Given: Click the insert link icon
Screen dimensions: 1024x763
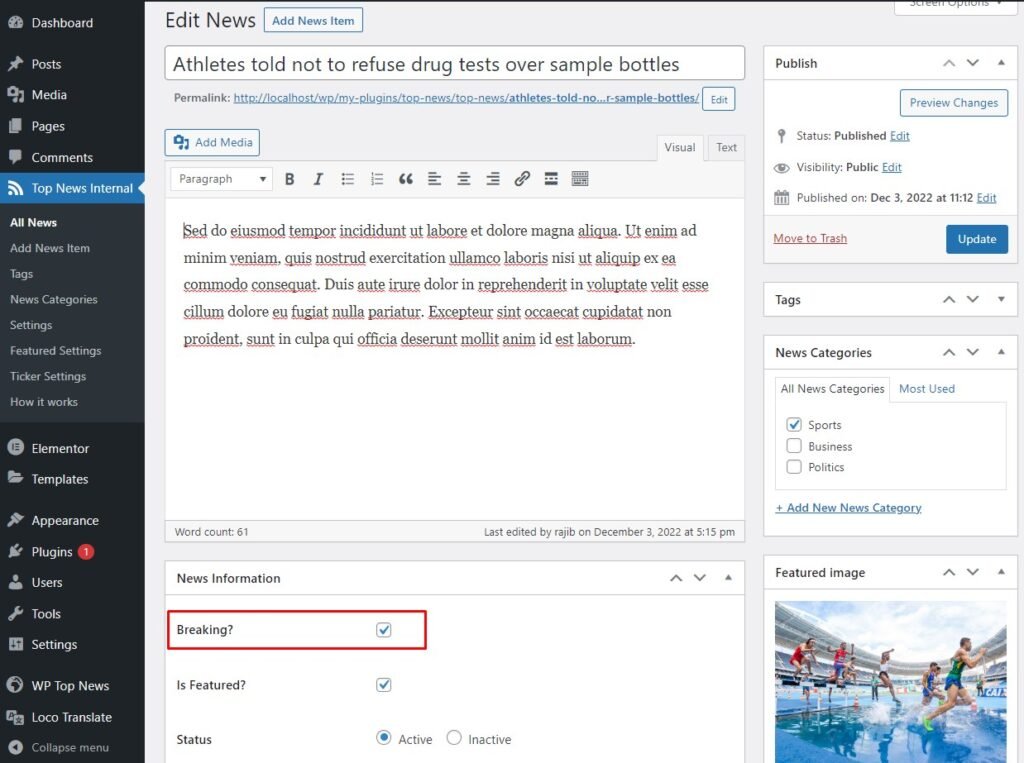Looking at the screenshot, I should point(522,179).
